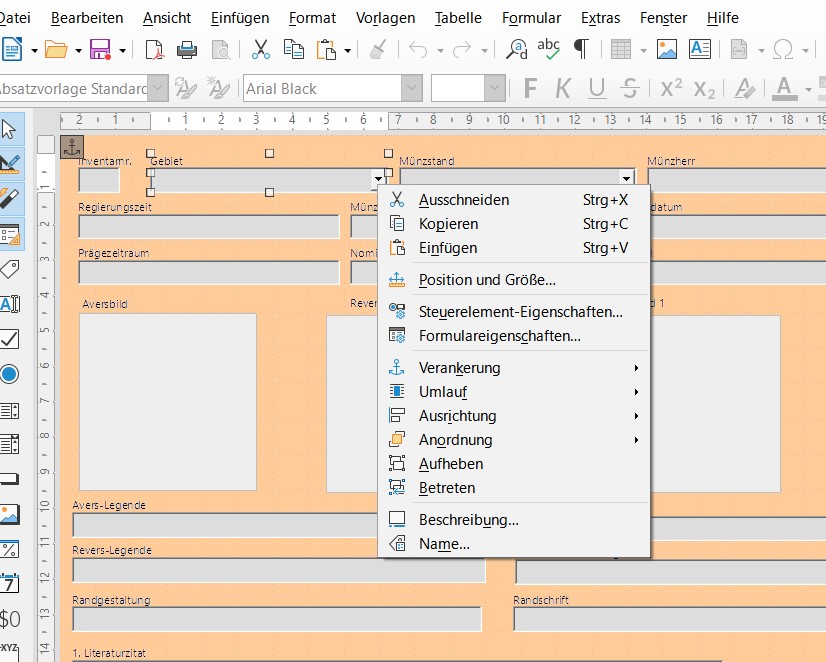Export directly as PDF icon

click(x=154, y=50)
